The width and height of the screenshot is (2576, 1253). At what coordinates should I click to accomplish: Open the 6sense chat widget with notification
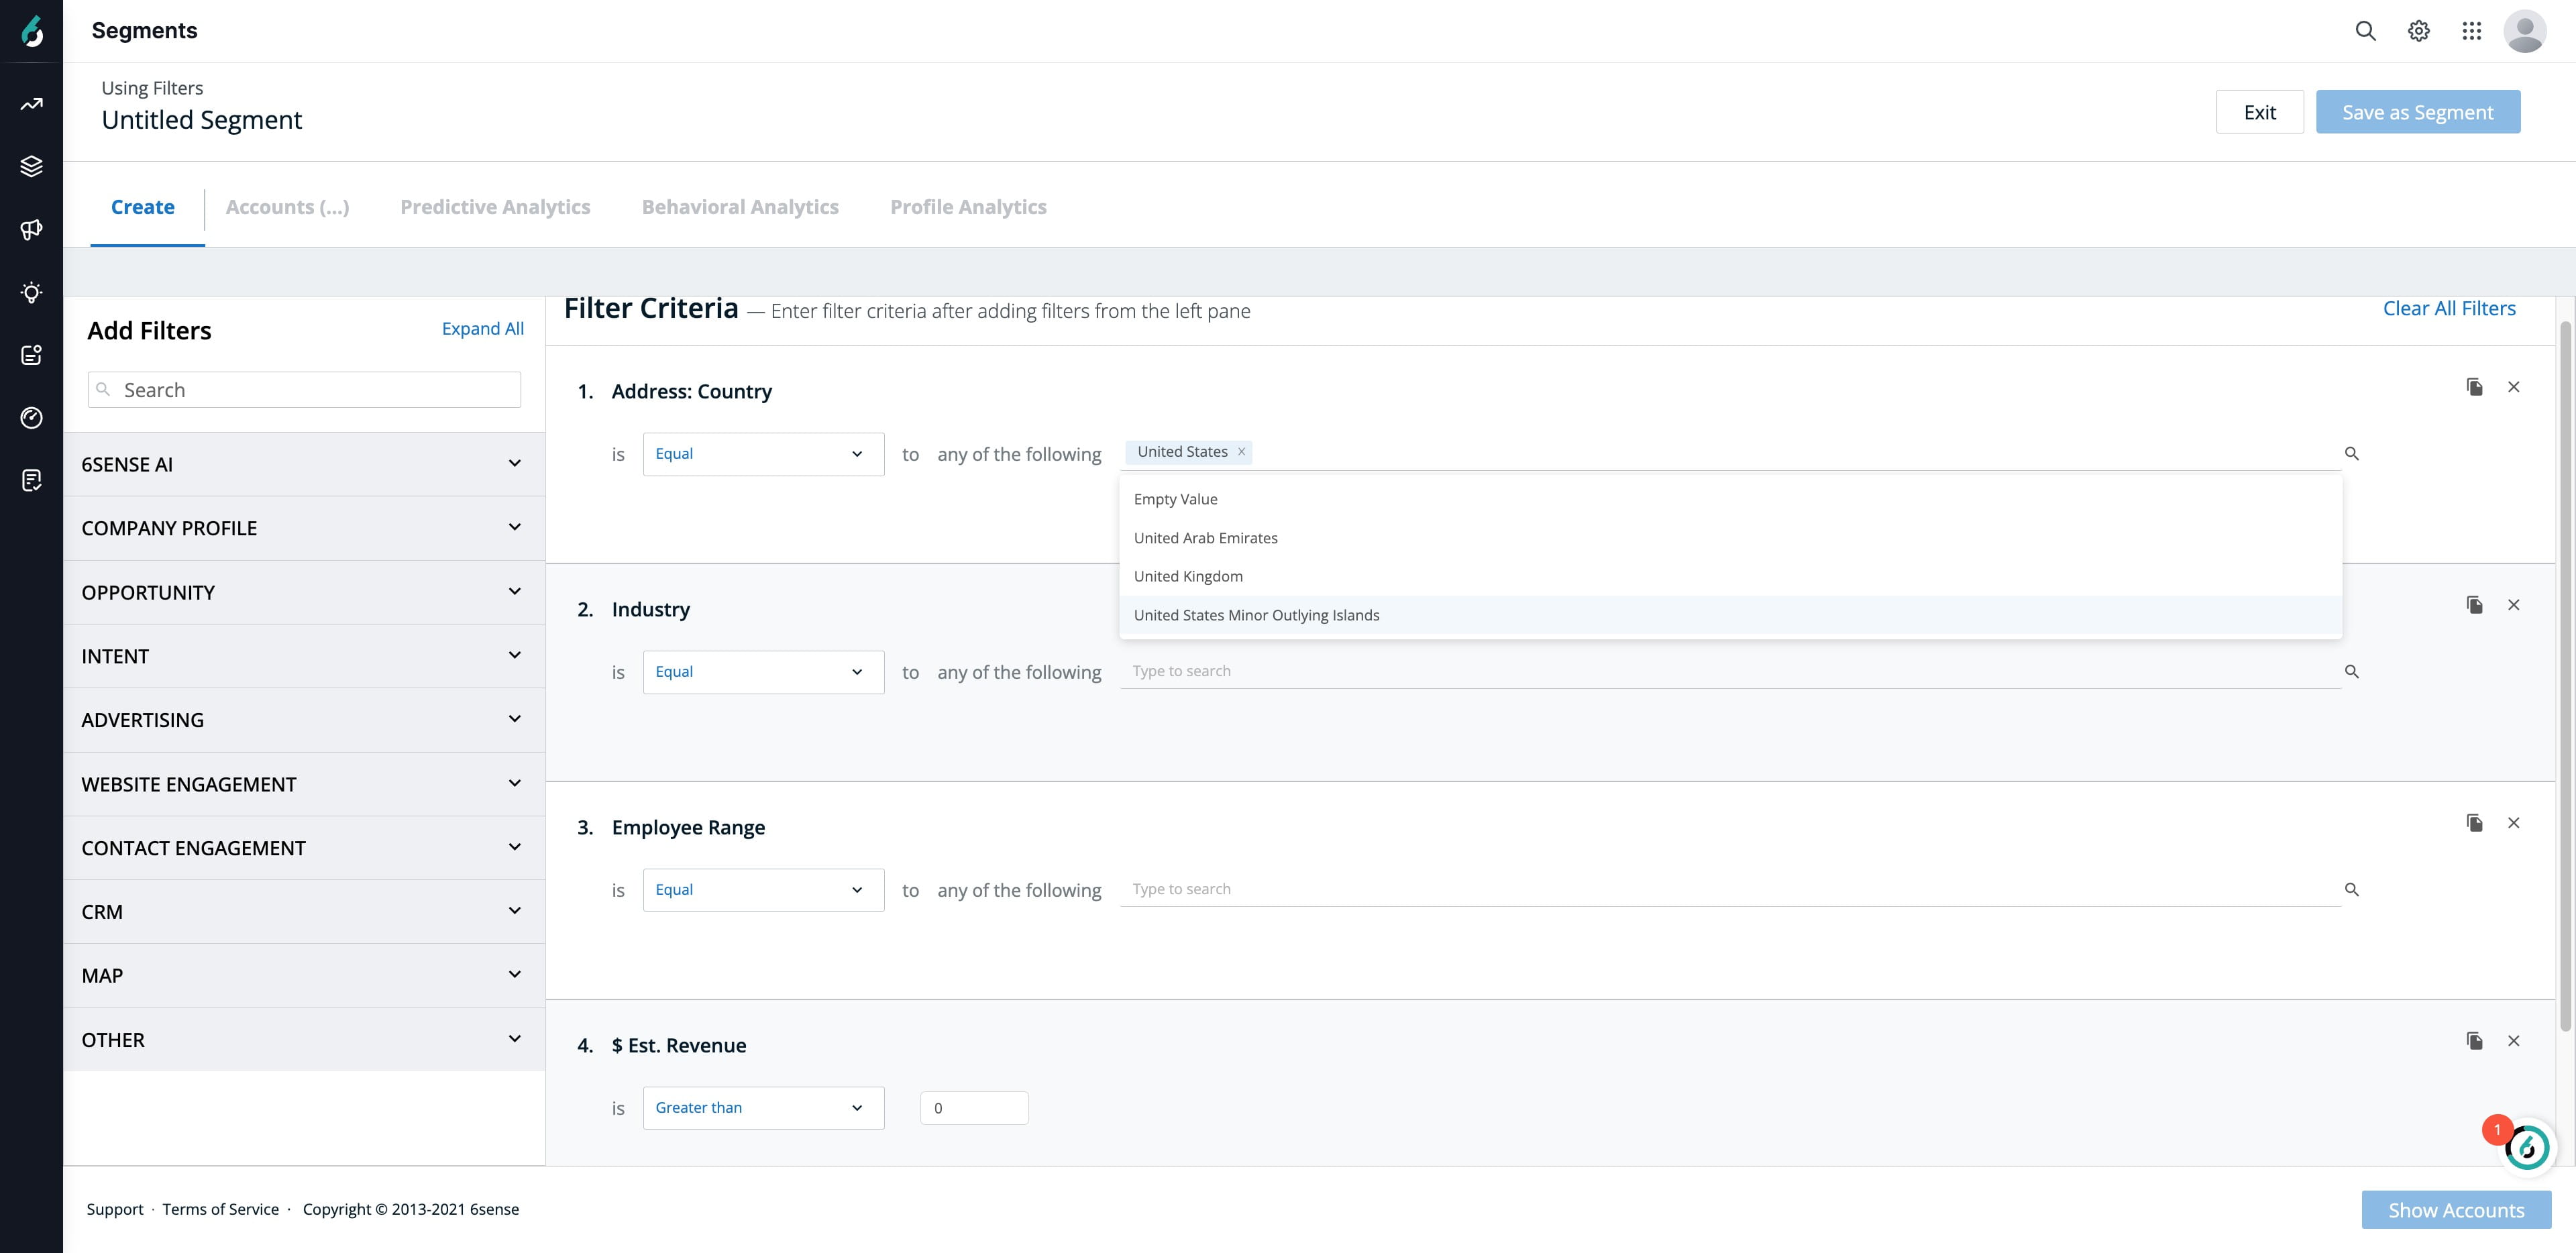2526,1147
